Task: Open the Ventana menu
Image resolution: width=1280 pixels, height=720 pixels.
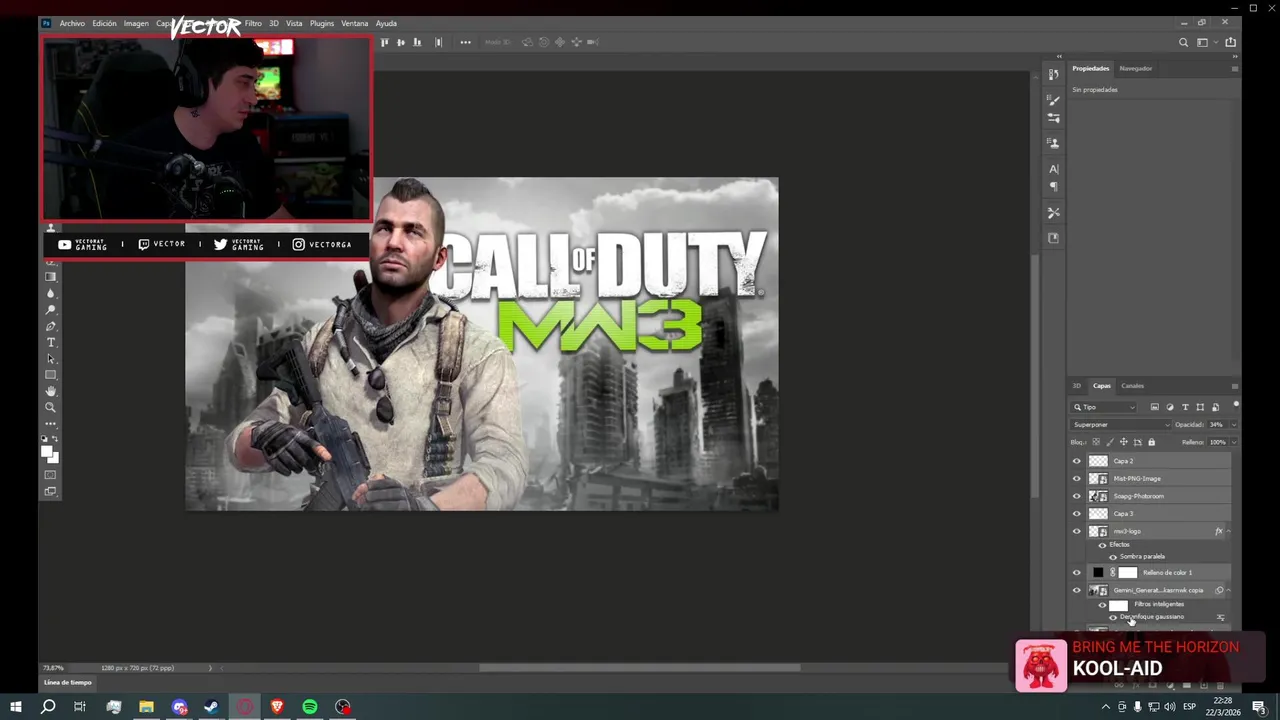Action: pyautogui.click(x=354, y=23)
